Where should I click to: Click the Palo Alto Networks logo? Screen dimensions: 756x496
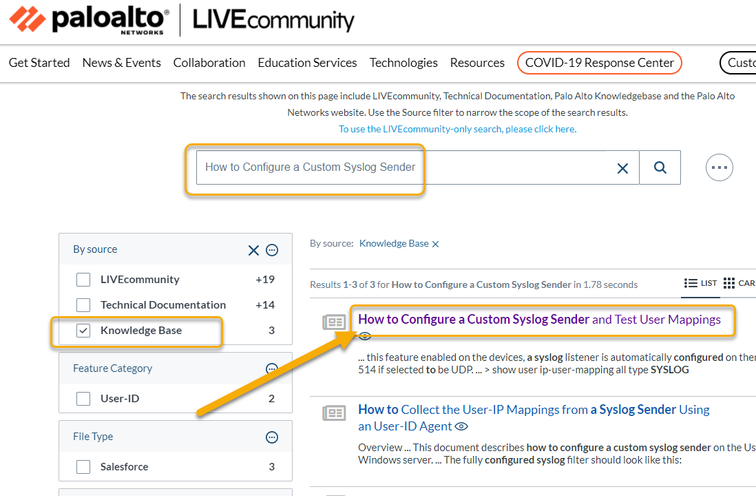tap(89, 20)
